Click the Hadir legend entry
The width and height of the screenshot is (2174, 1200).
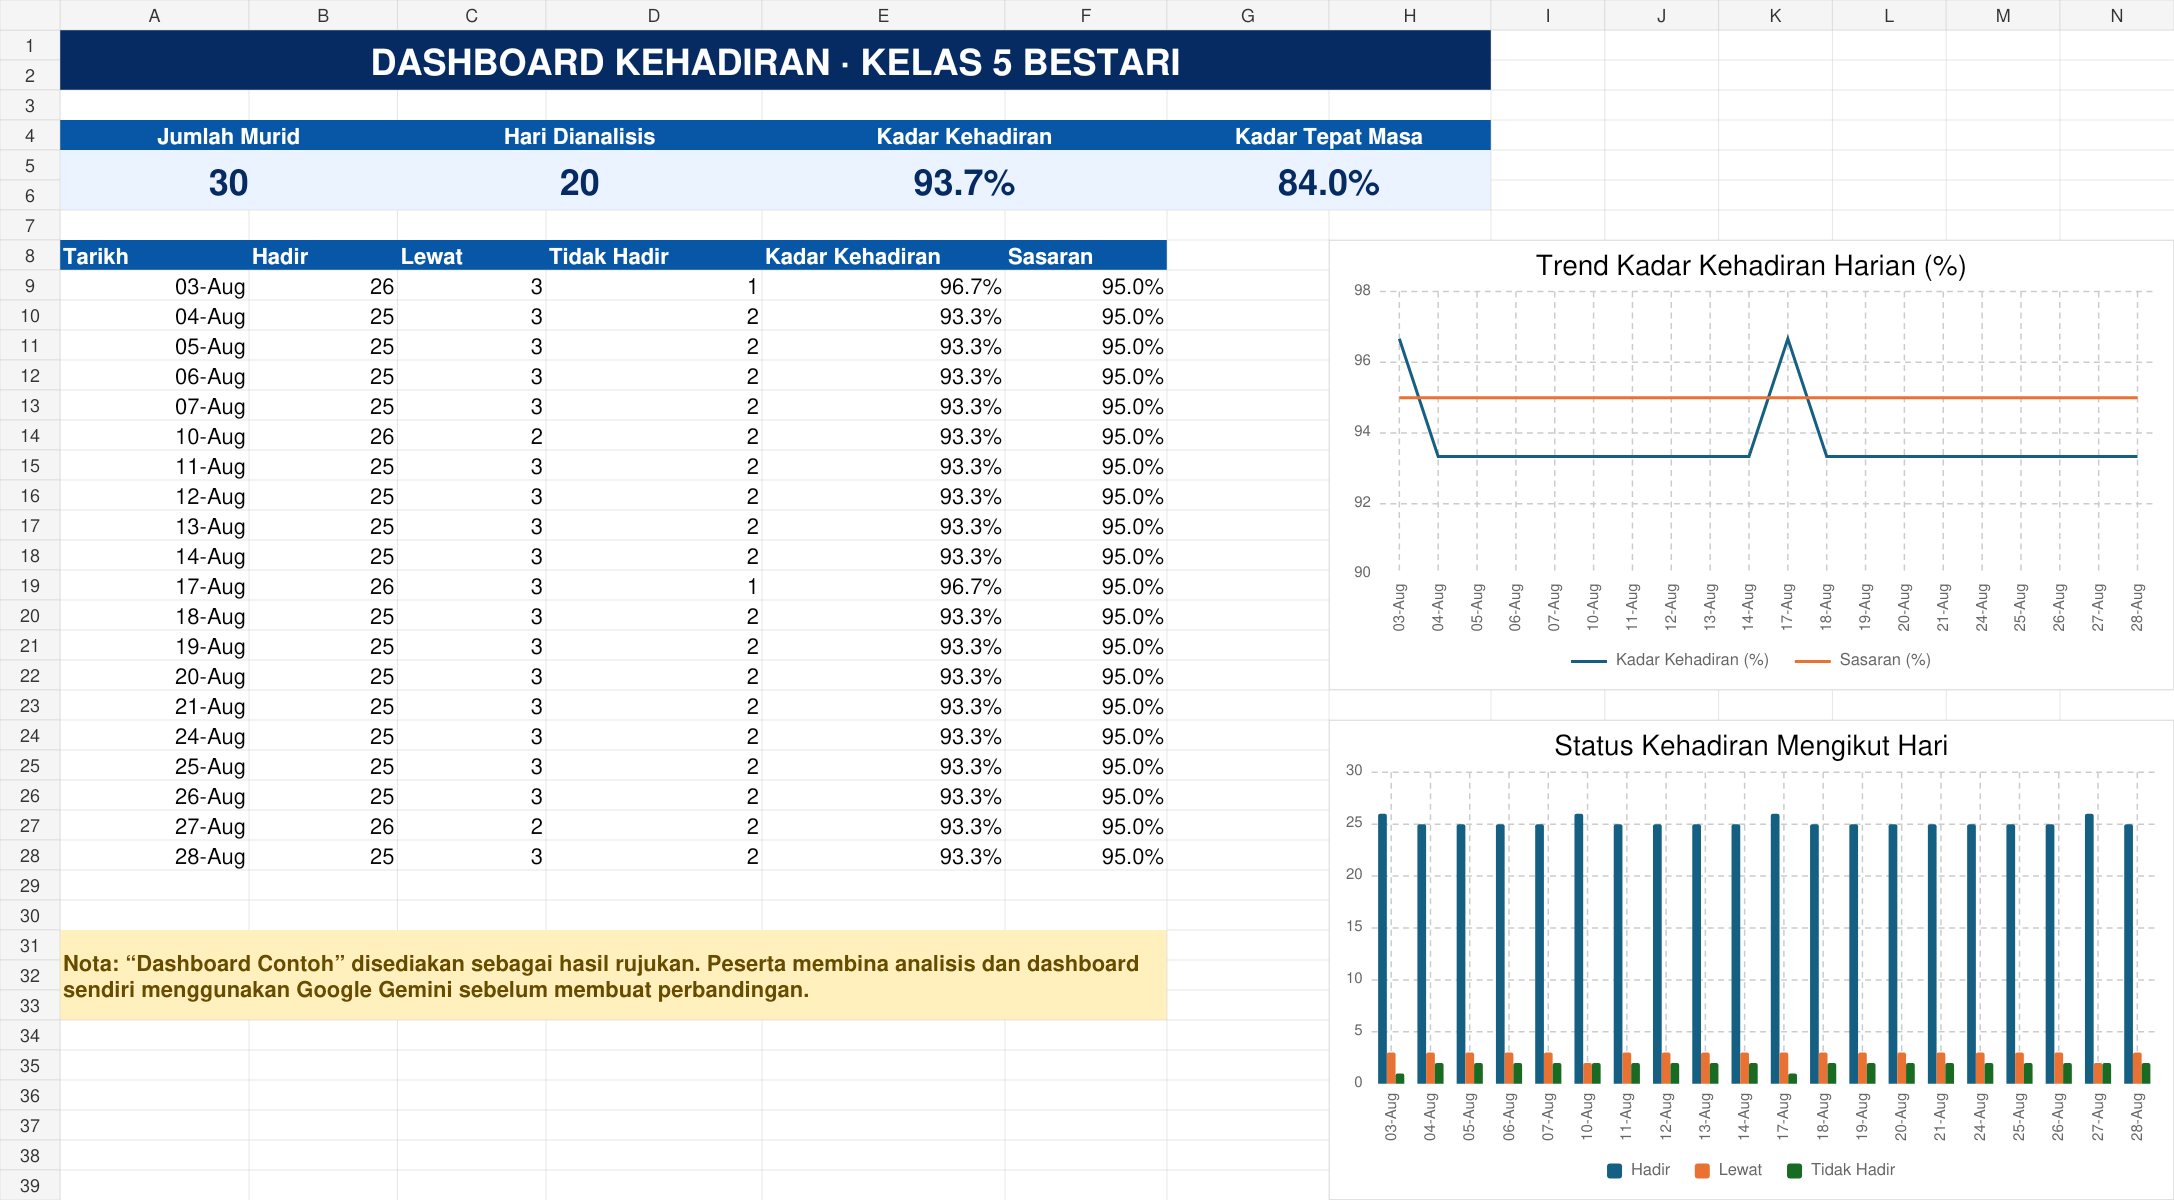pos(1638,1170)
